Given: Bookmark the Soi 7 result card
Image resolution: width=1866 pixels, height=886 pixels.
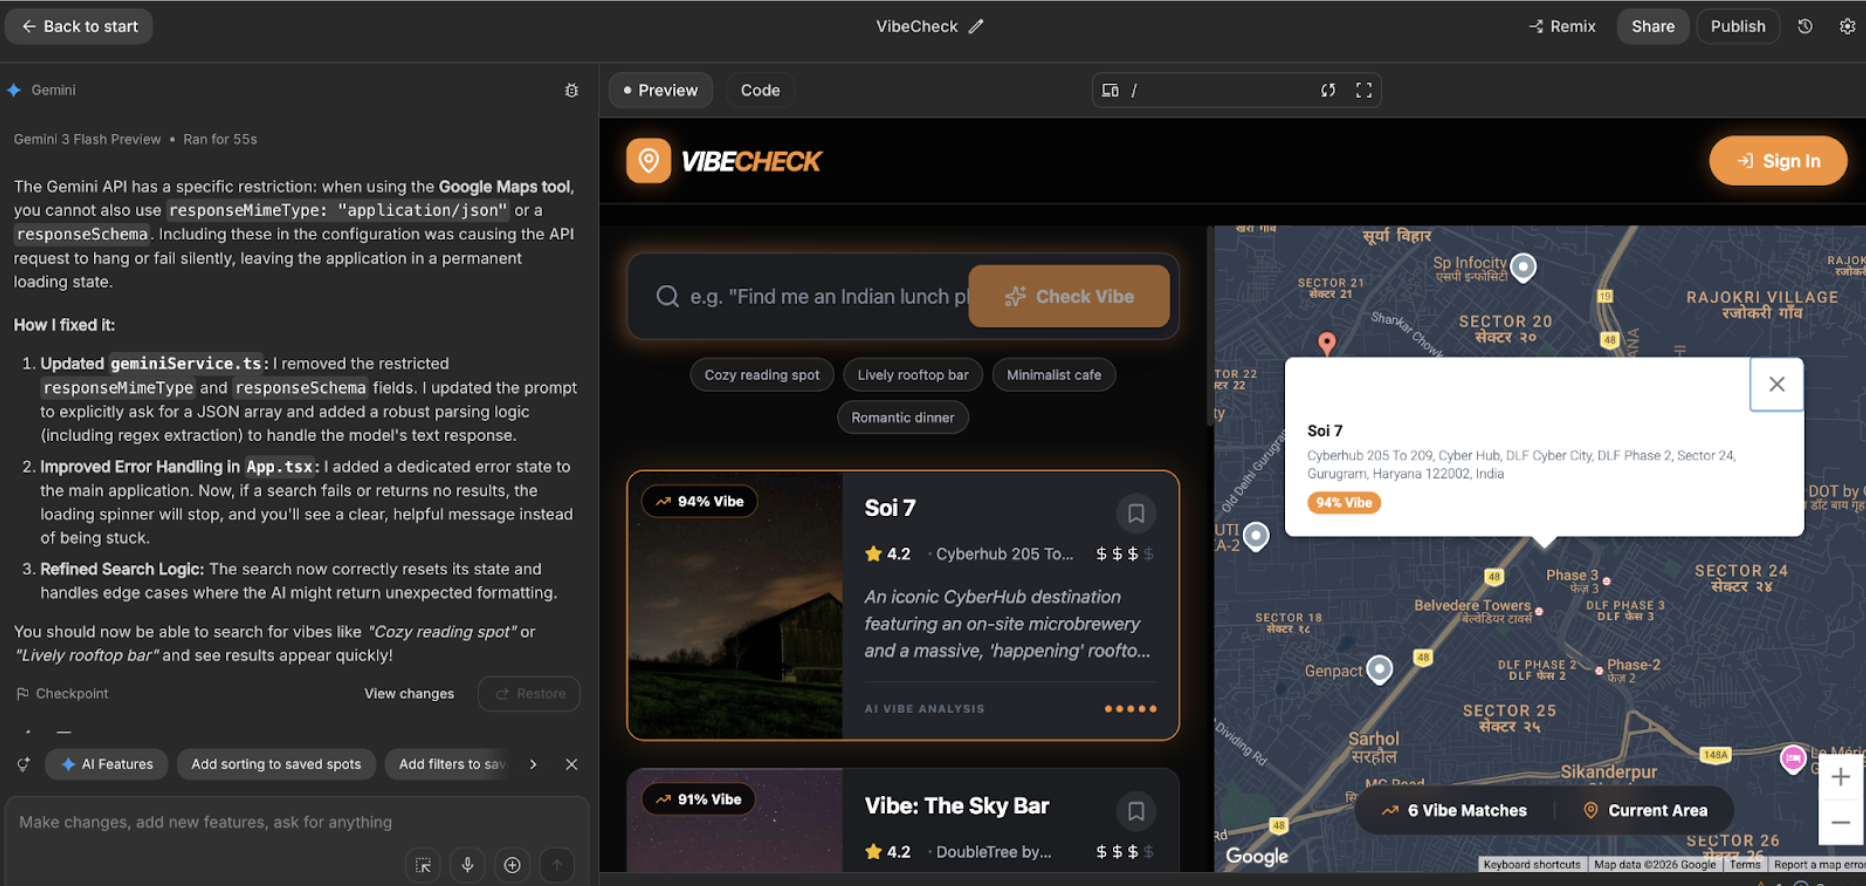Looking at the screenshot, I should click(1136, 514).
